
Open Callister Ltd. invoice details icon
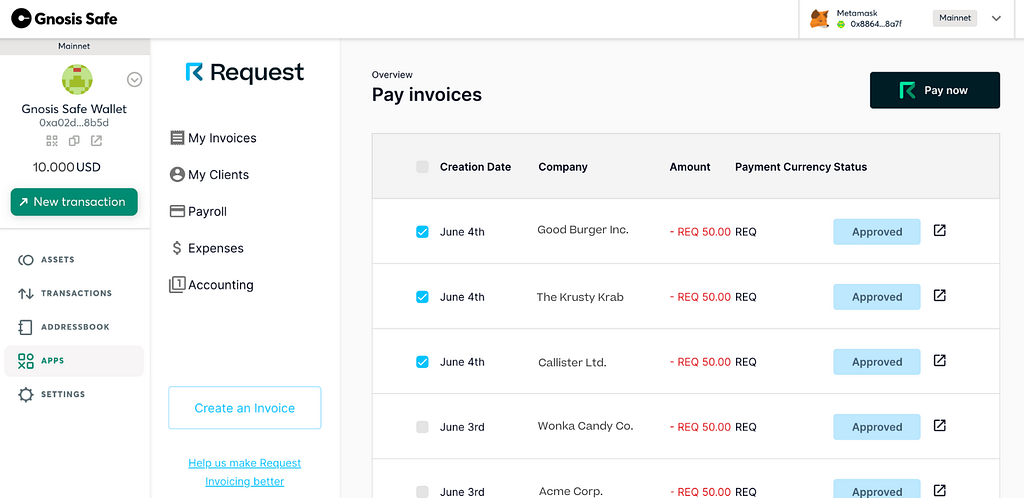[940, 360]
